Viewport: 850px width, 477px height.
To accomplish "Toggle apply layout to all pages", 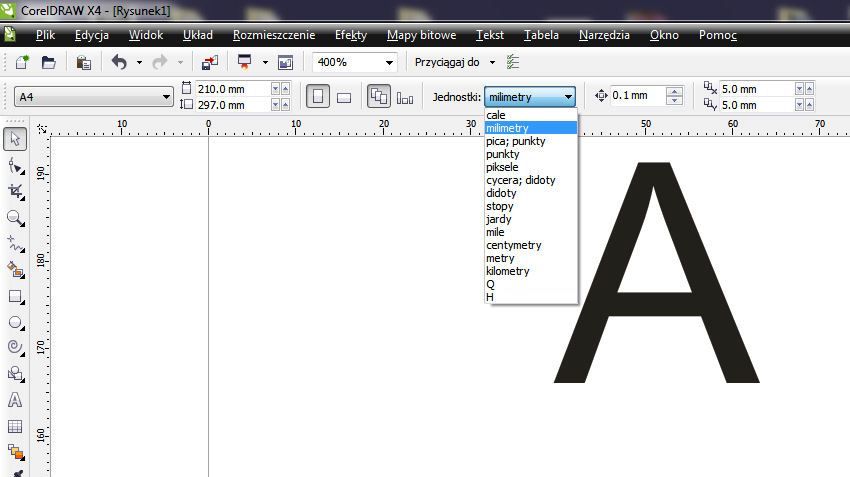I will pyautogui.click(x=379, y=97).
